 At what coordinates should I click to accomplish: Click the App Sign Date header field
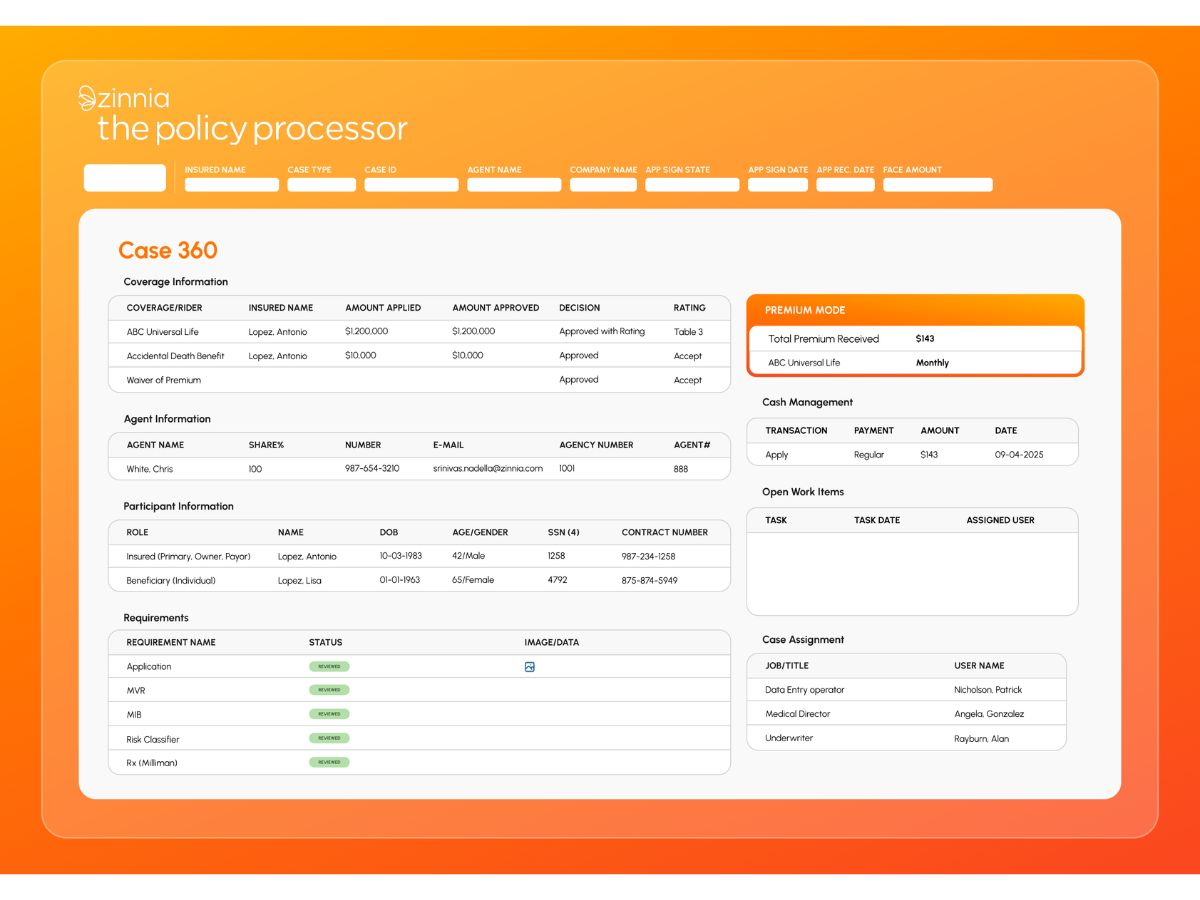click(778, 185)
